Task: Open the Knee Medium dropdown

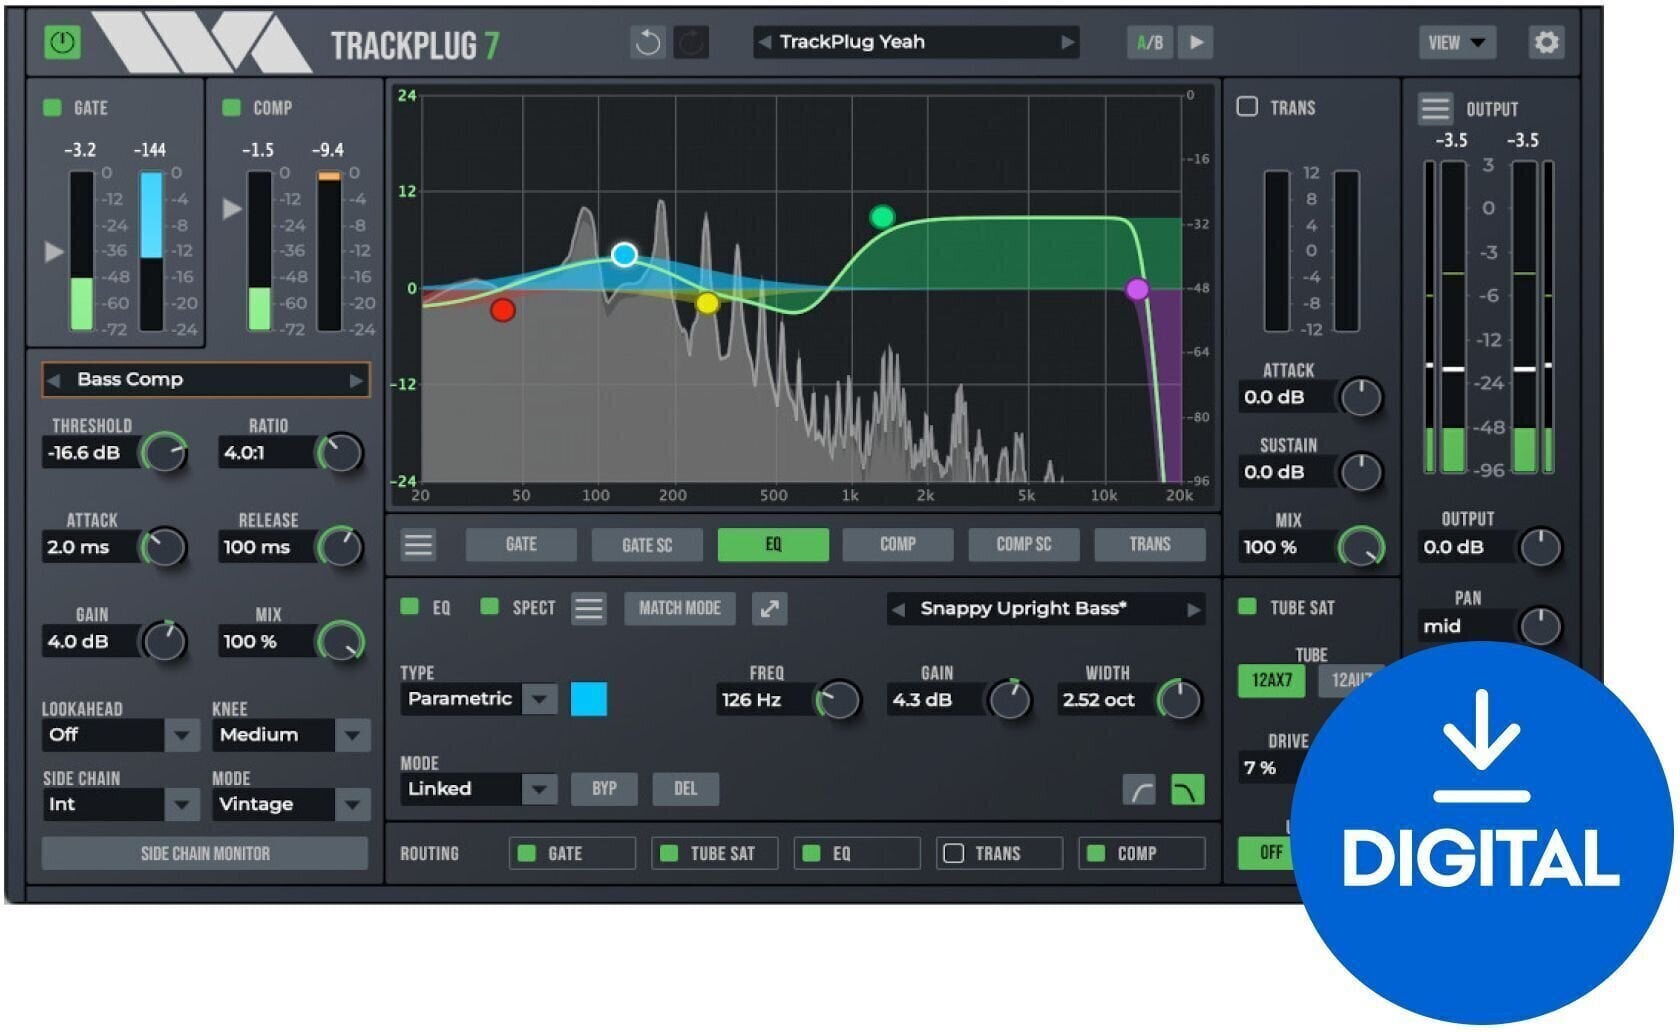Action: pos(352,735)
